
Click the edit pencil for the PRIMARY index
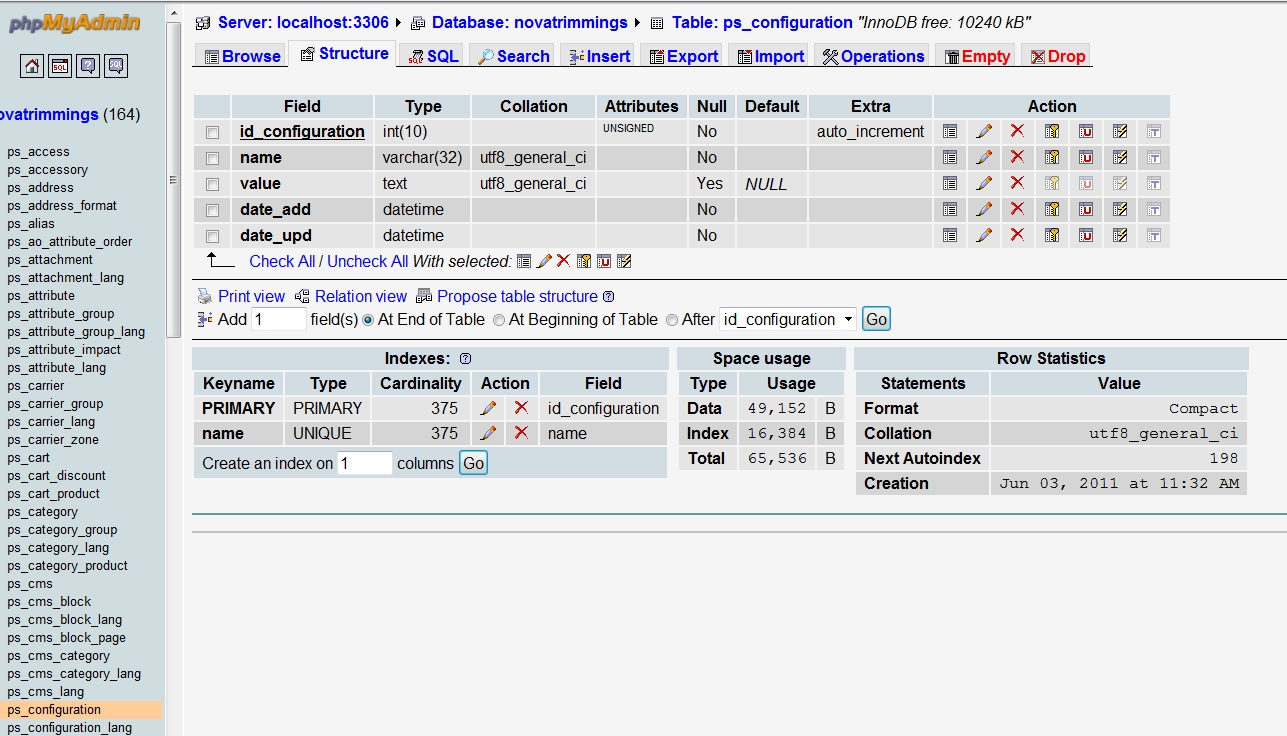[x=488, y=408]
